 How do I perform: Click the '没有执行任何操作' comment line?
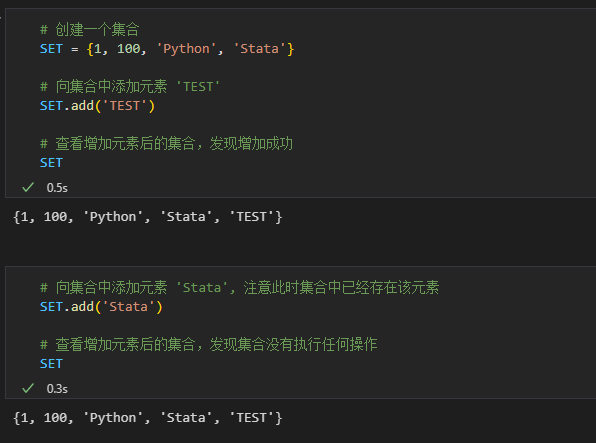(x=208, y=345)
